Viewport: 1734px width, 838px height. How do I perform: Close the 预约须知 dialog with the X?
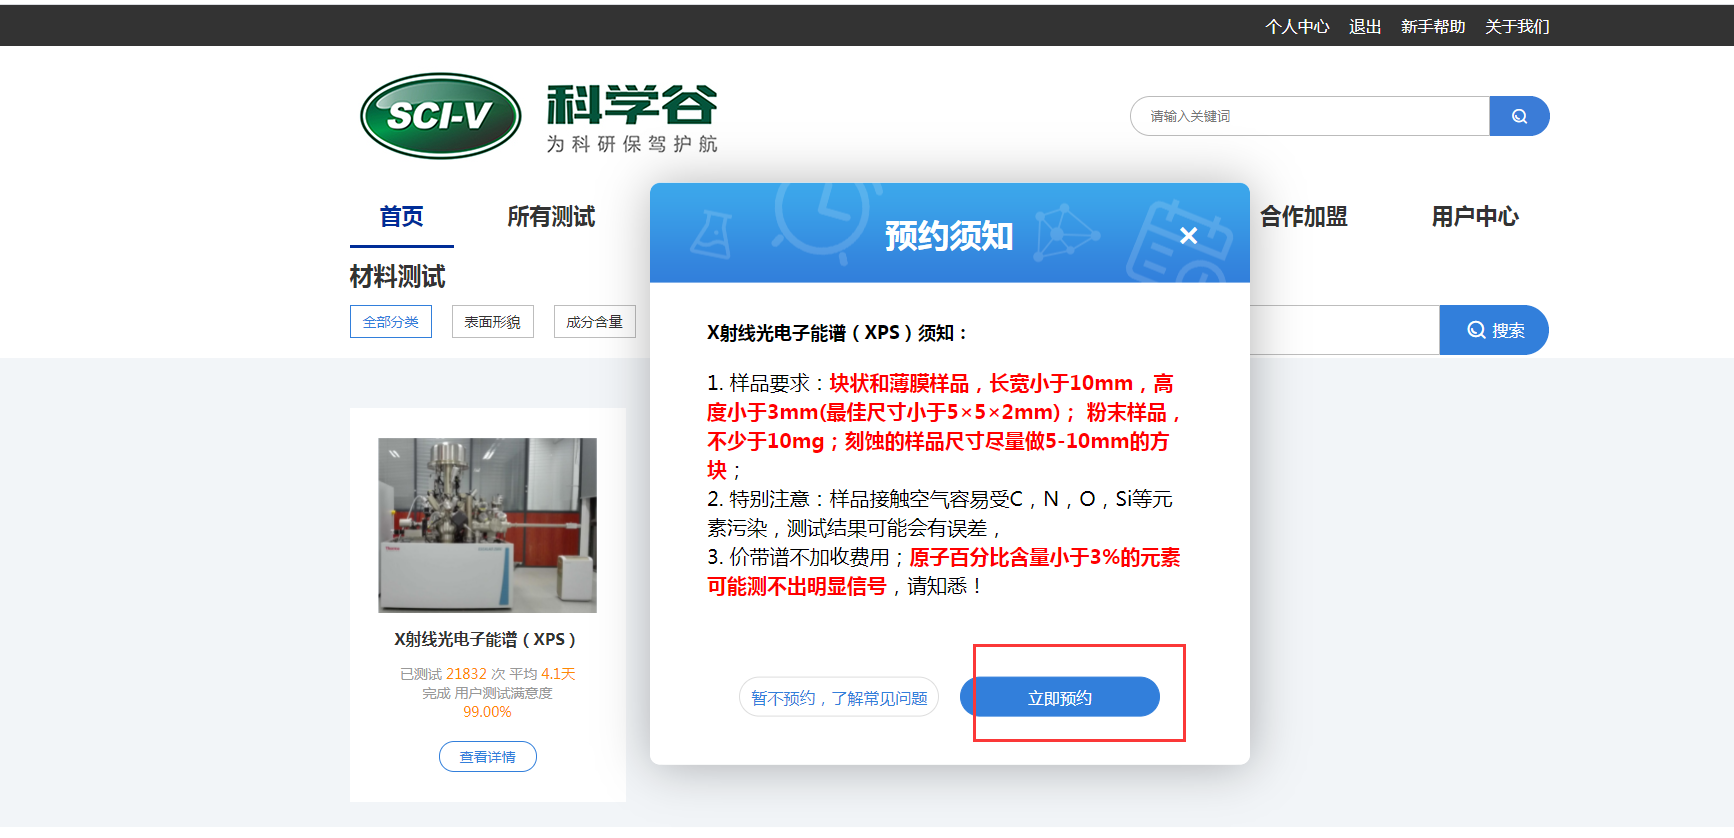tap(1188, 236)
